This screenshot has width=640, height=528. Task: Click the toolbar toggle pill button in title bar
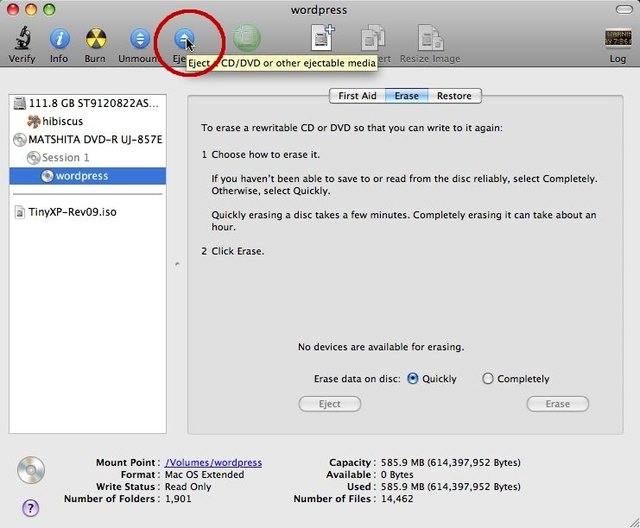point(624,9)
